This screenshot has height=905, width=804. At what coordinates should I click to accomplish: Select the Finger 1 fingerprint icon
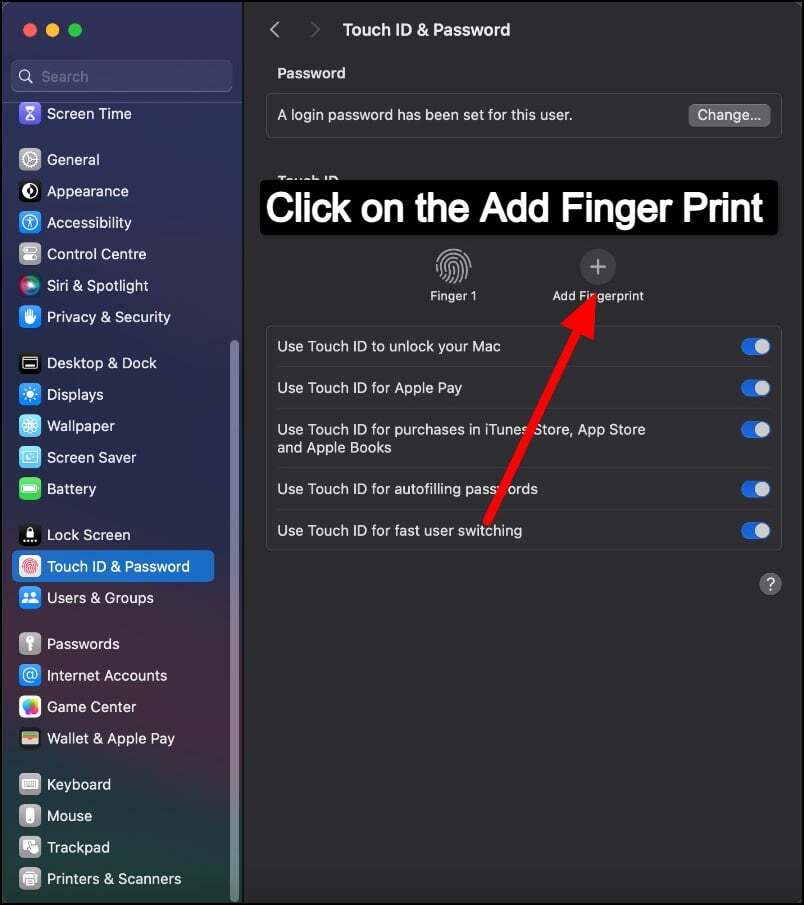[x=453, y=267]
